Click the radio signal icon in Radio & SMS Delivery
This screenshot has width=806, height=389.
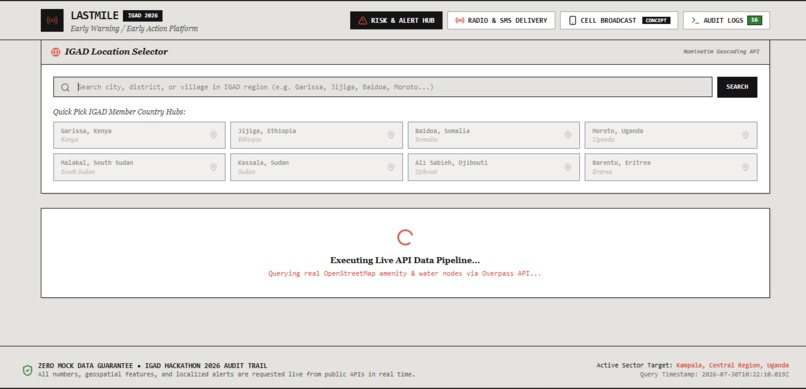coord(460,21)
